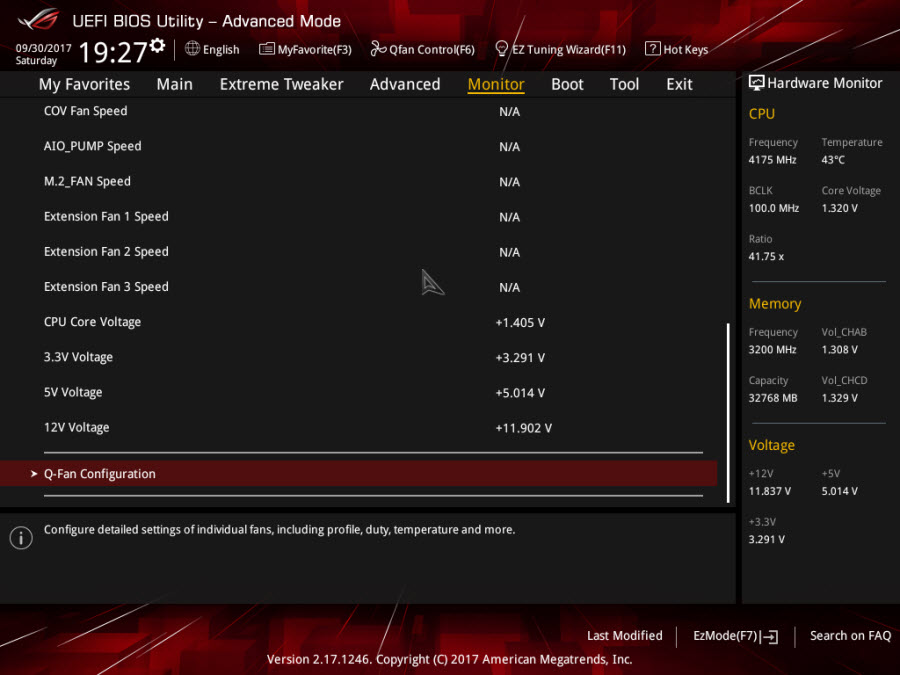Click the language globe icon
The height and width of the screenshot is (675, 900).
(x=192, y=49)
